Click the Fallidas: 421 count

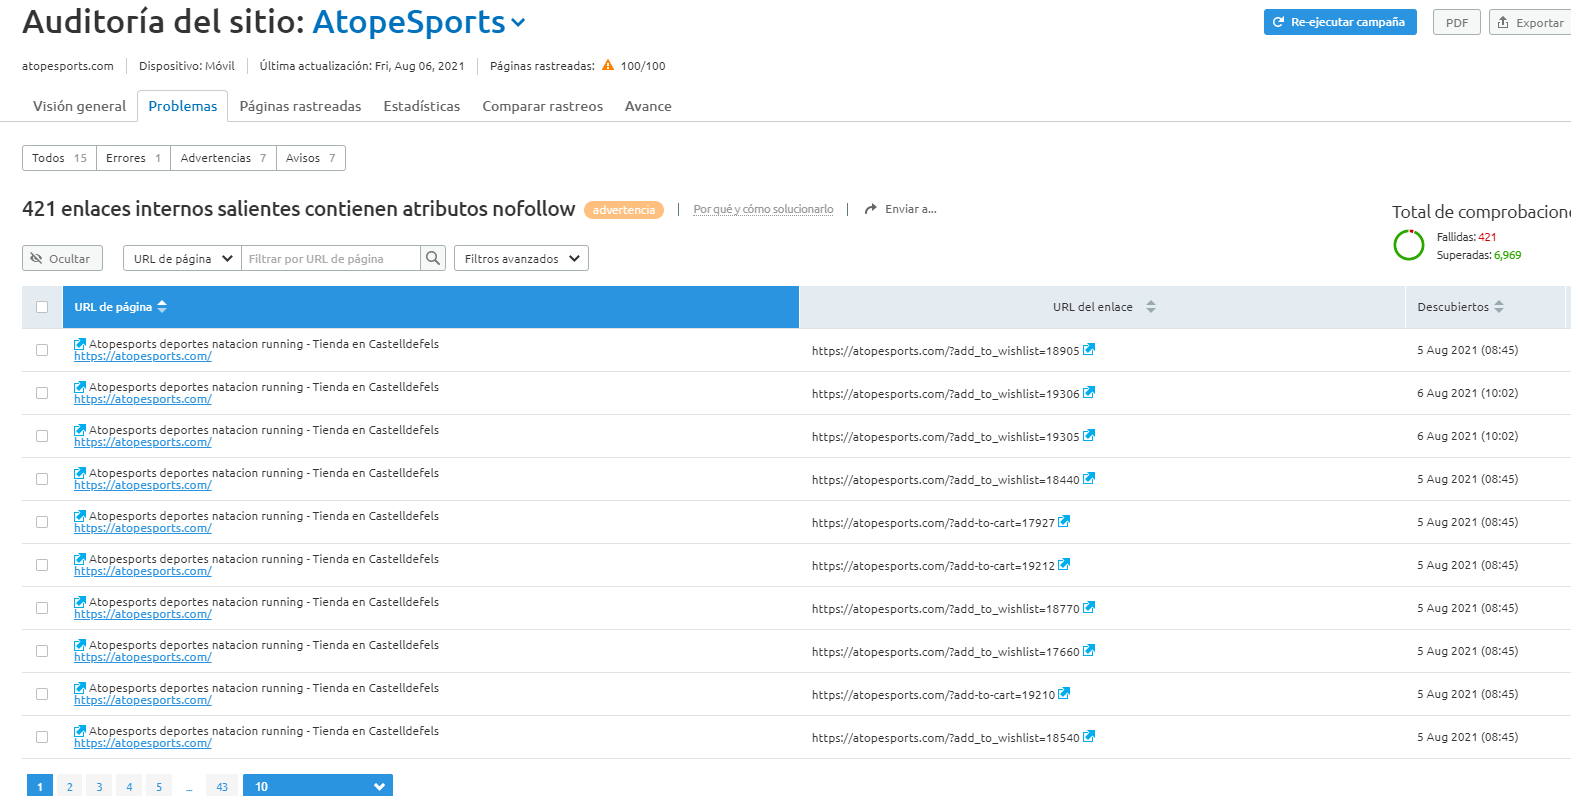1466,237
